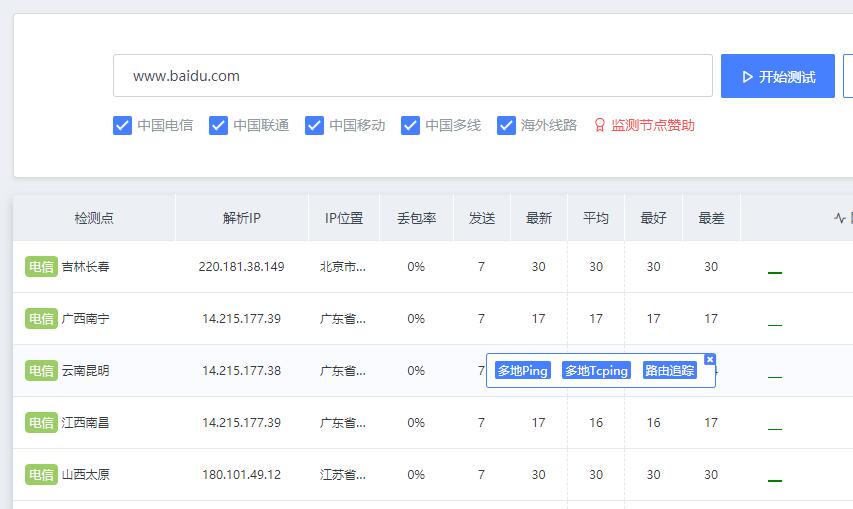Uncheck the 海外线路 checkbox

[506, 125]
